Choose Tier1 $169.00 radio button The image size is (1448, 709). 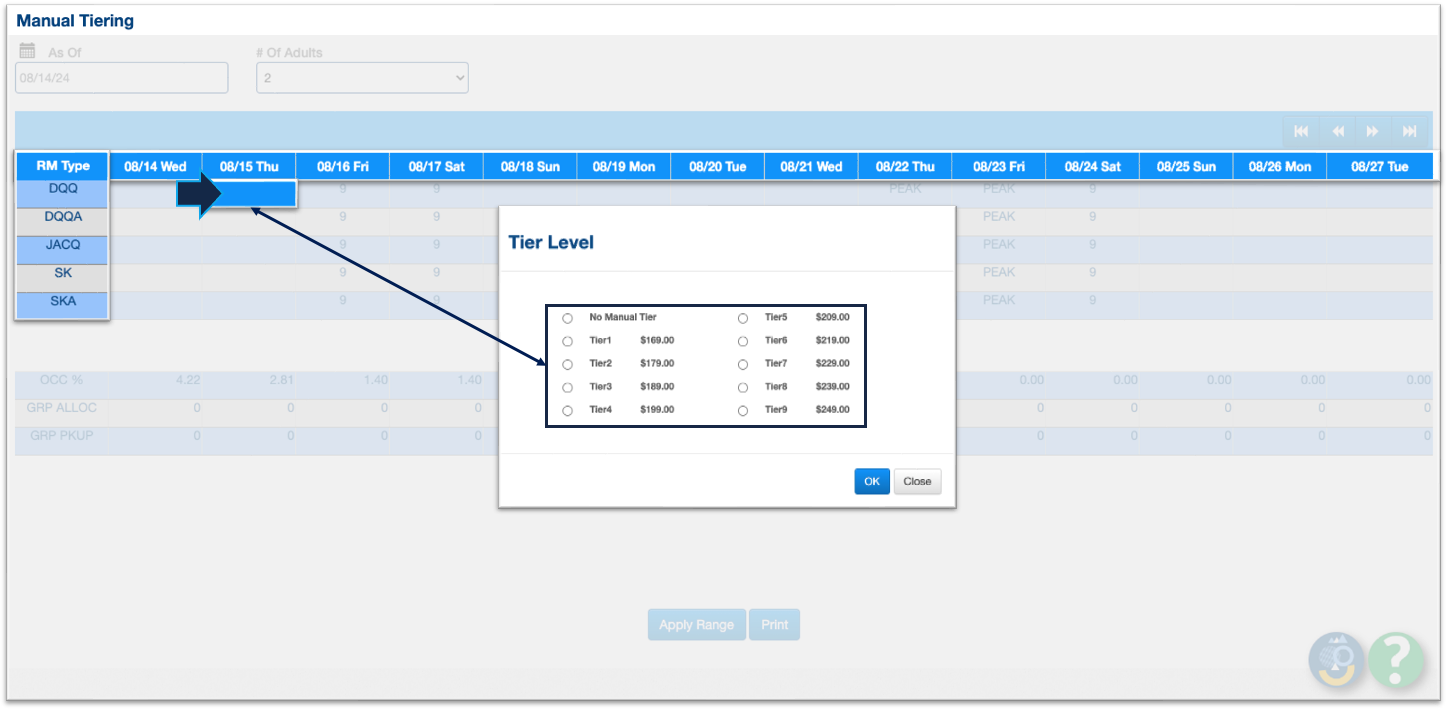(568, 341)
